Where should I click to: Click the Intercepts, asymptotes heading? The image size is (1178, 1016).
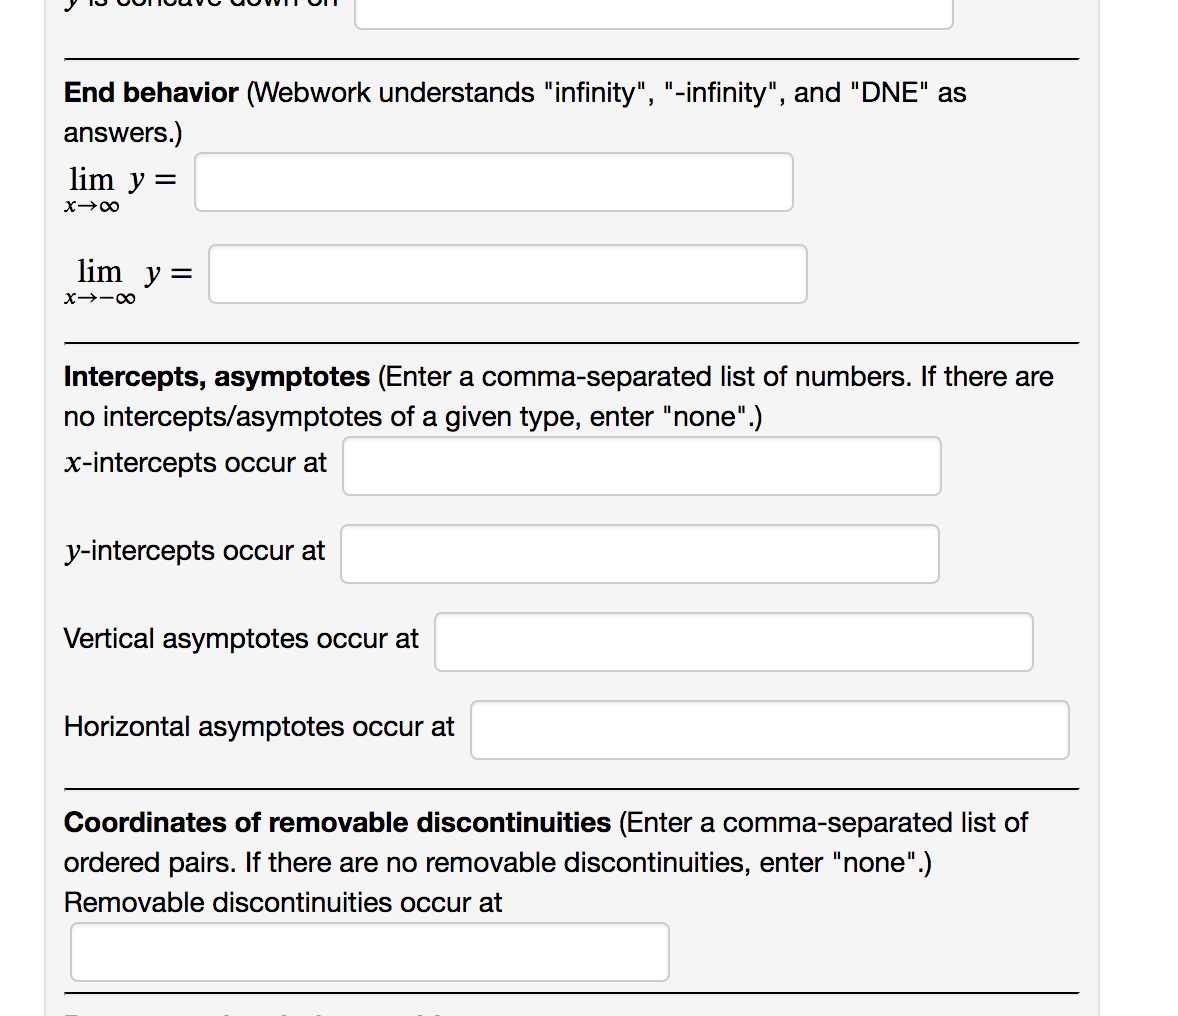click(216, 377)
